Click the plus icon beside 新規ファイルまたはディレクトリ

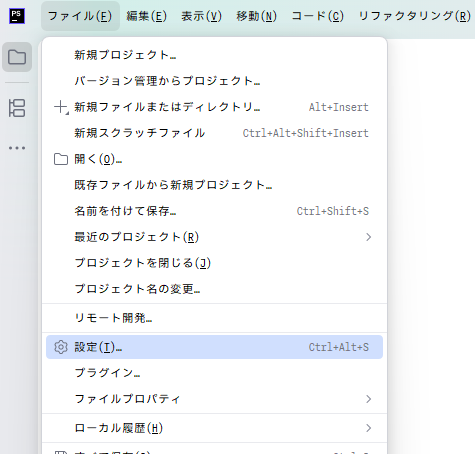point(61,107)
